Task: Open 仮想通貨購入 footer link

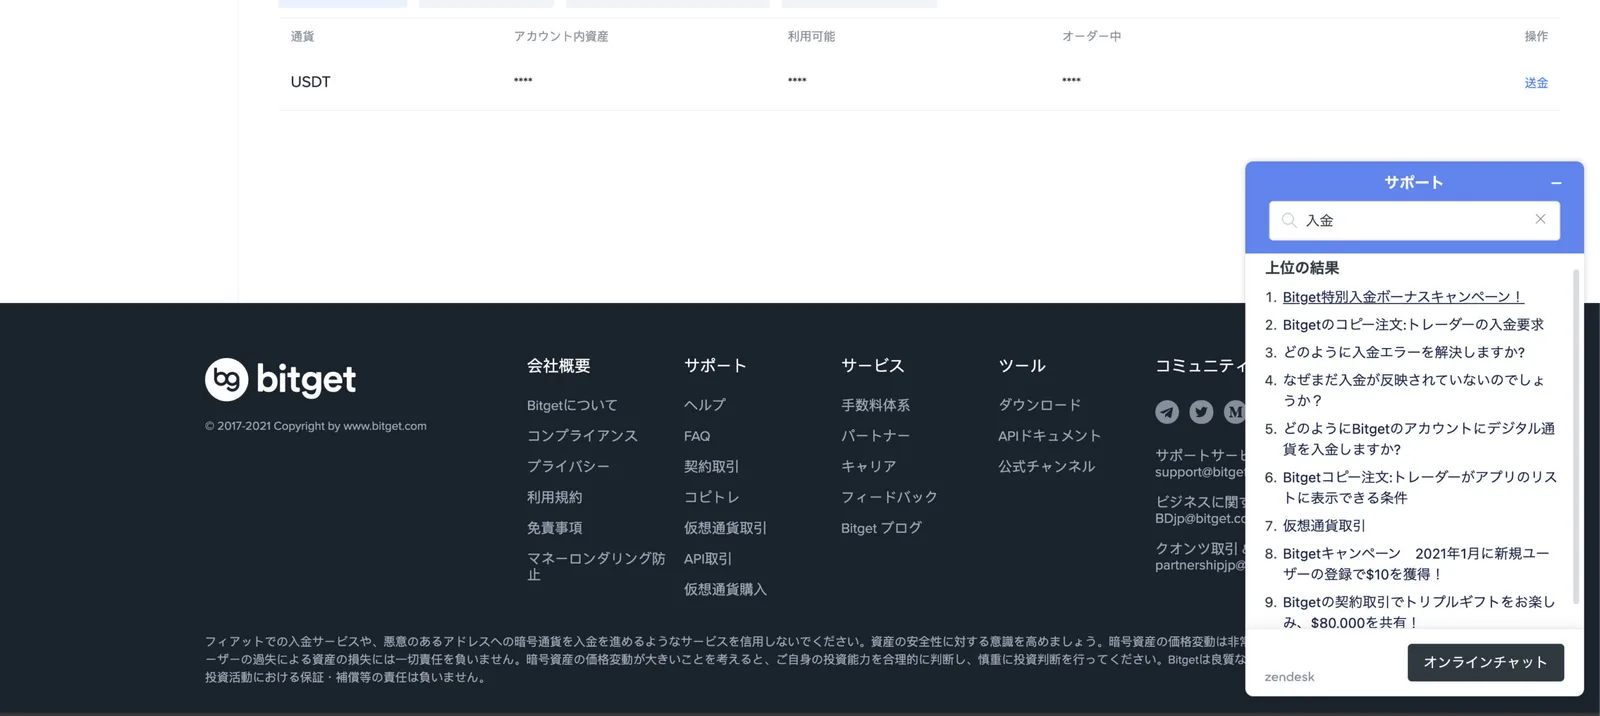Action: pos(725,590)
